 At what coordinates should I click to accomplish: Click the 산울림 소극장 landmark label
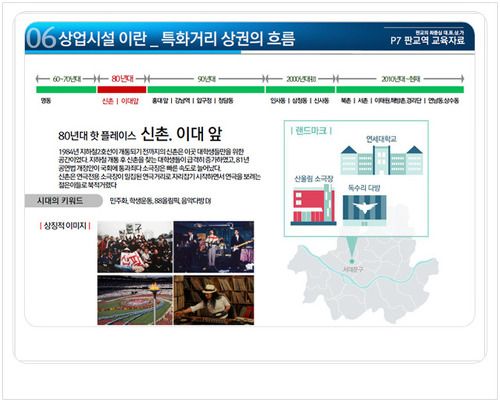click(x=314, y=179)
